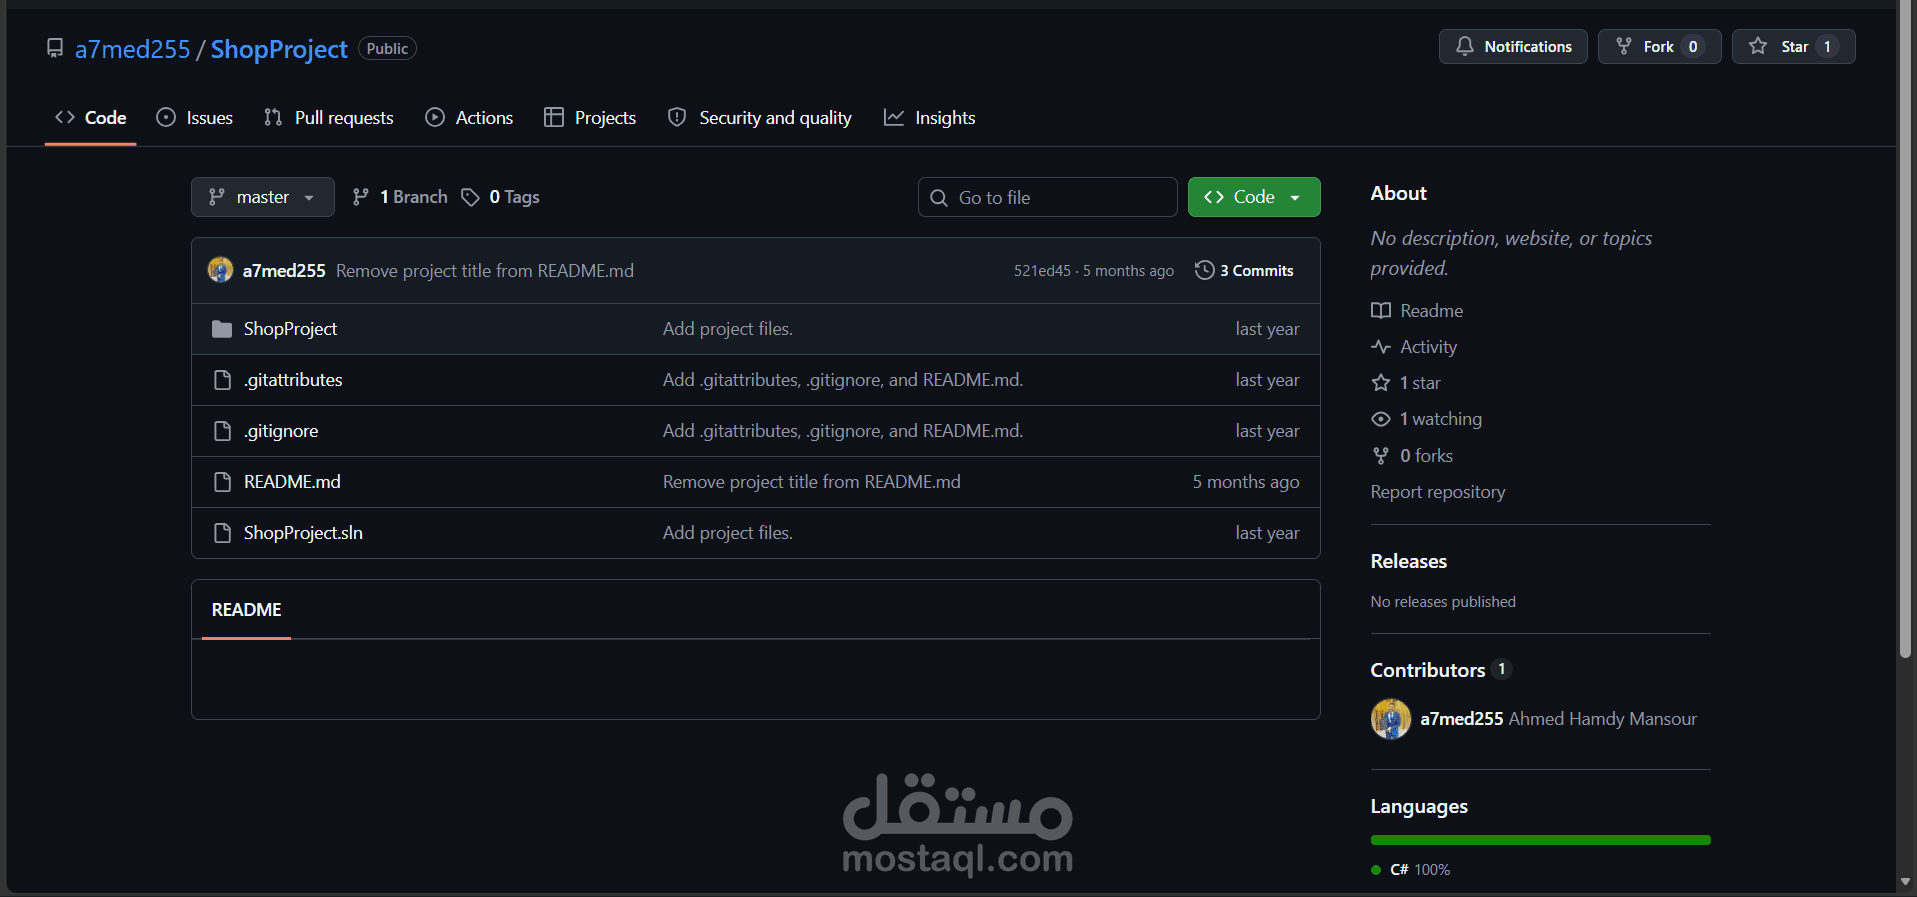Click the Actions tab play icon
Screen dimensions: 1917x897
tap(435, 117)
